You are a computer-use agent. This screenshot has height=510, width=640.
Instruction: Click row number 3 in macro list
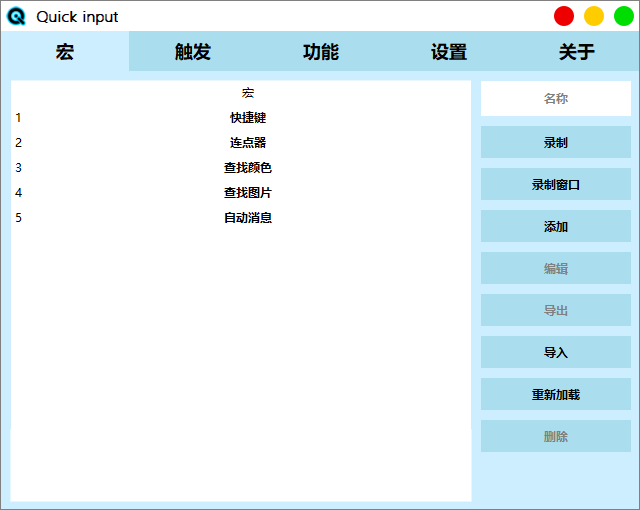(18, 167)
